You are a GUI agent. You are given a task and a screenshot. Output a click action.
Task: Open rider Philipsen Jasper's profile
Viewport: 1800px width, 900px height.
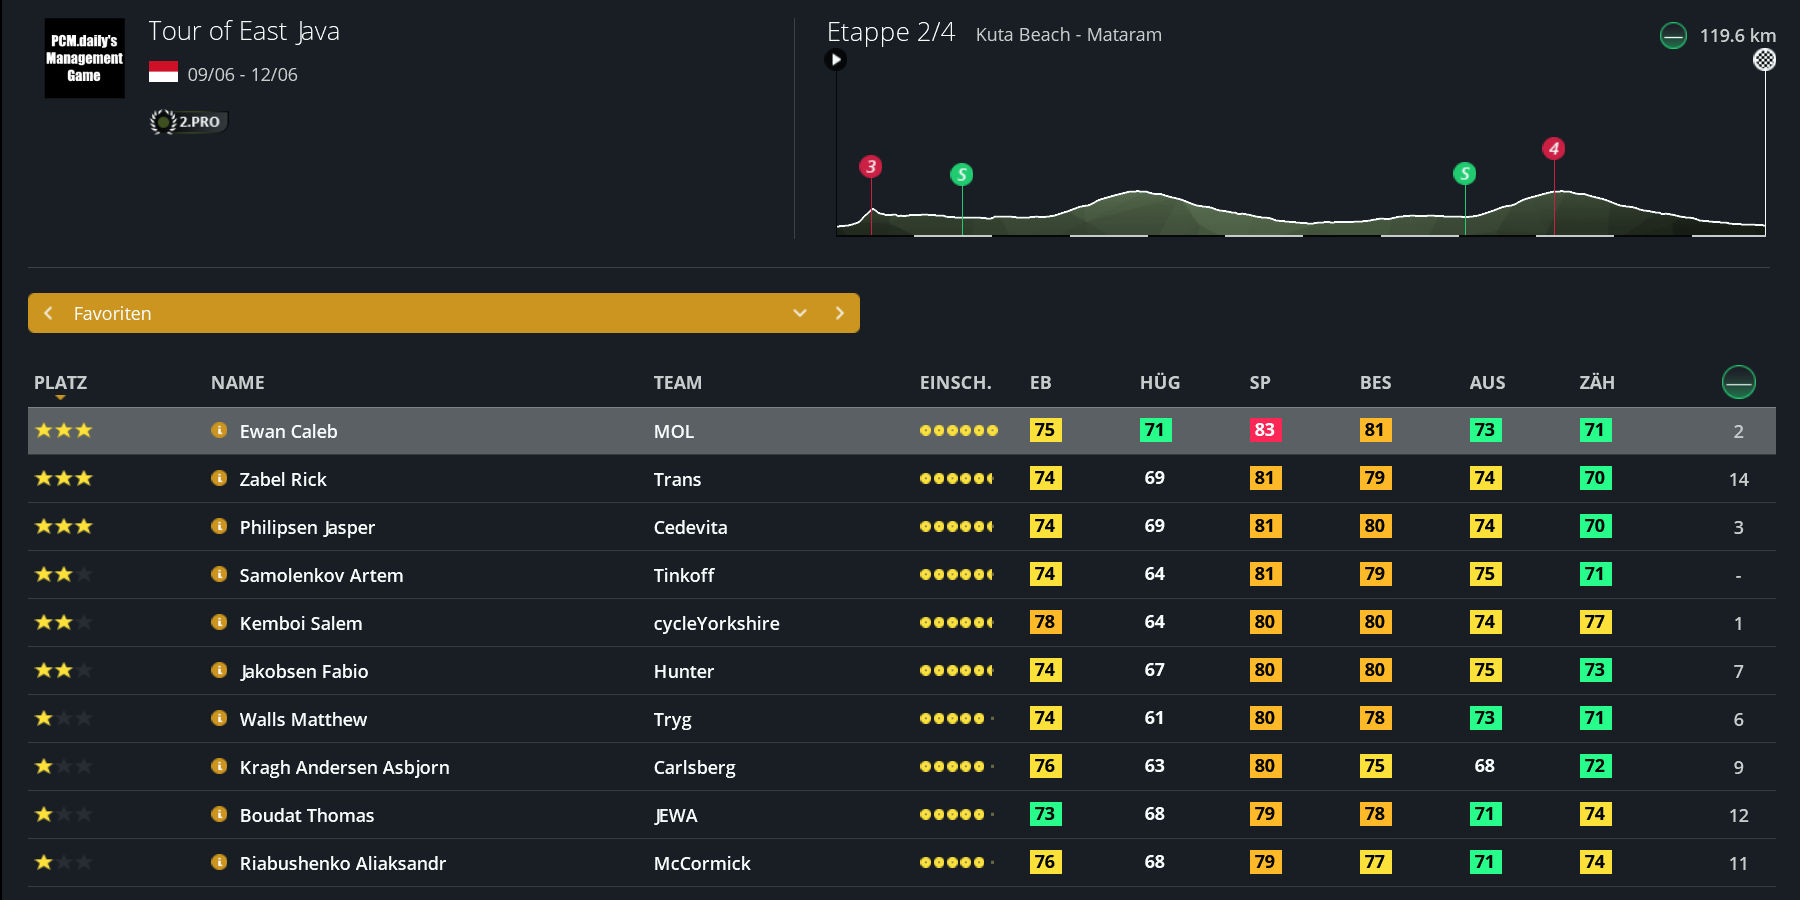coord(307,527)
